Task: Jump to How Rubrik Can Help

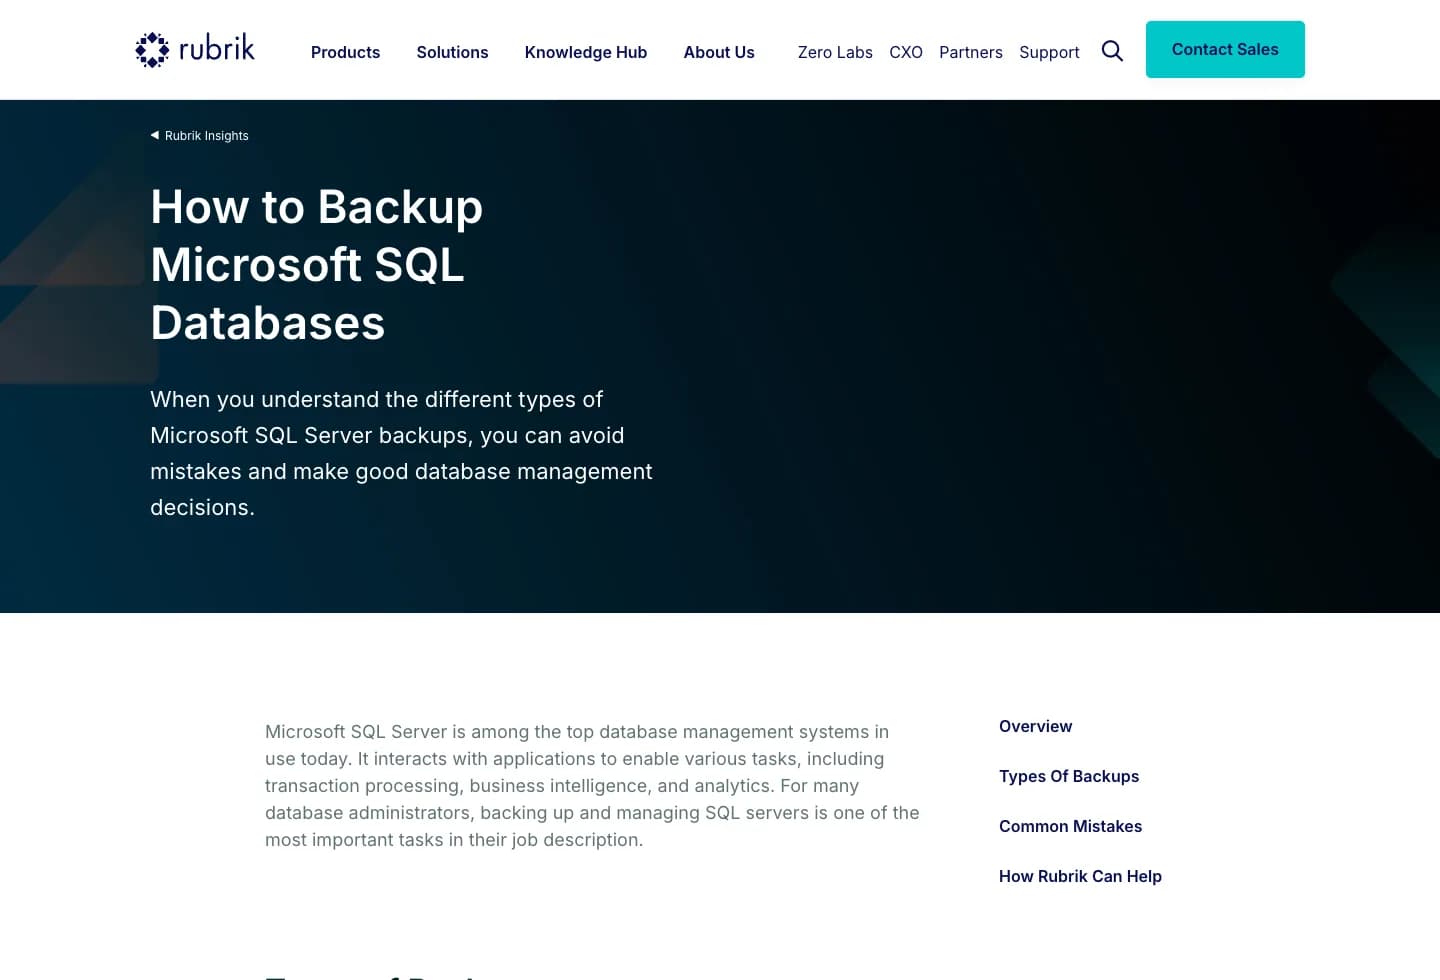Action: point(1080,876)
